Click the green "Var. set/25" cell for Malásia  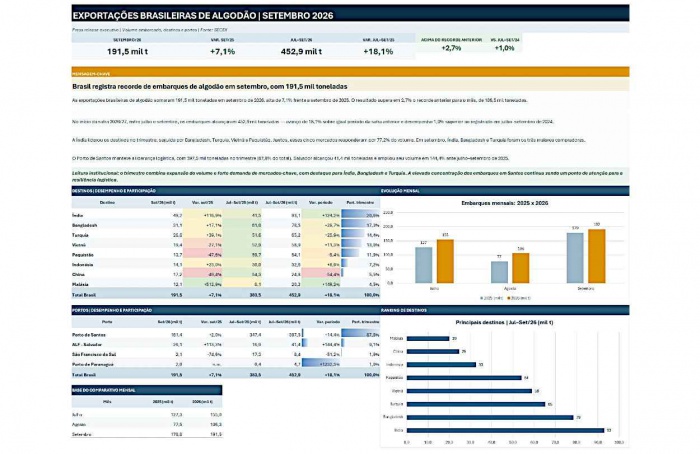203,284
